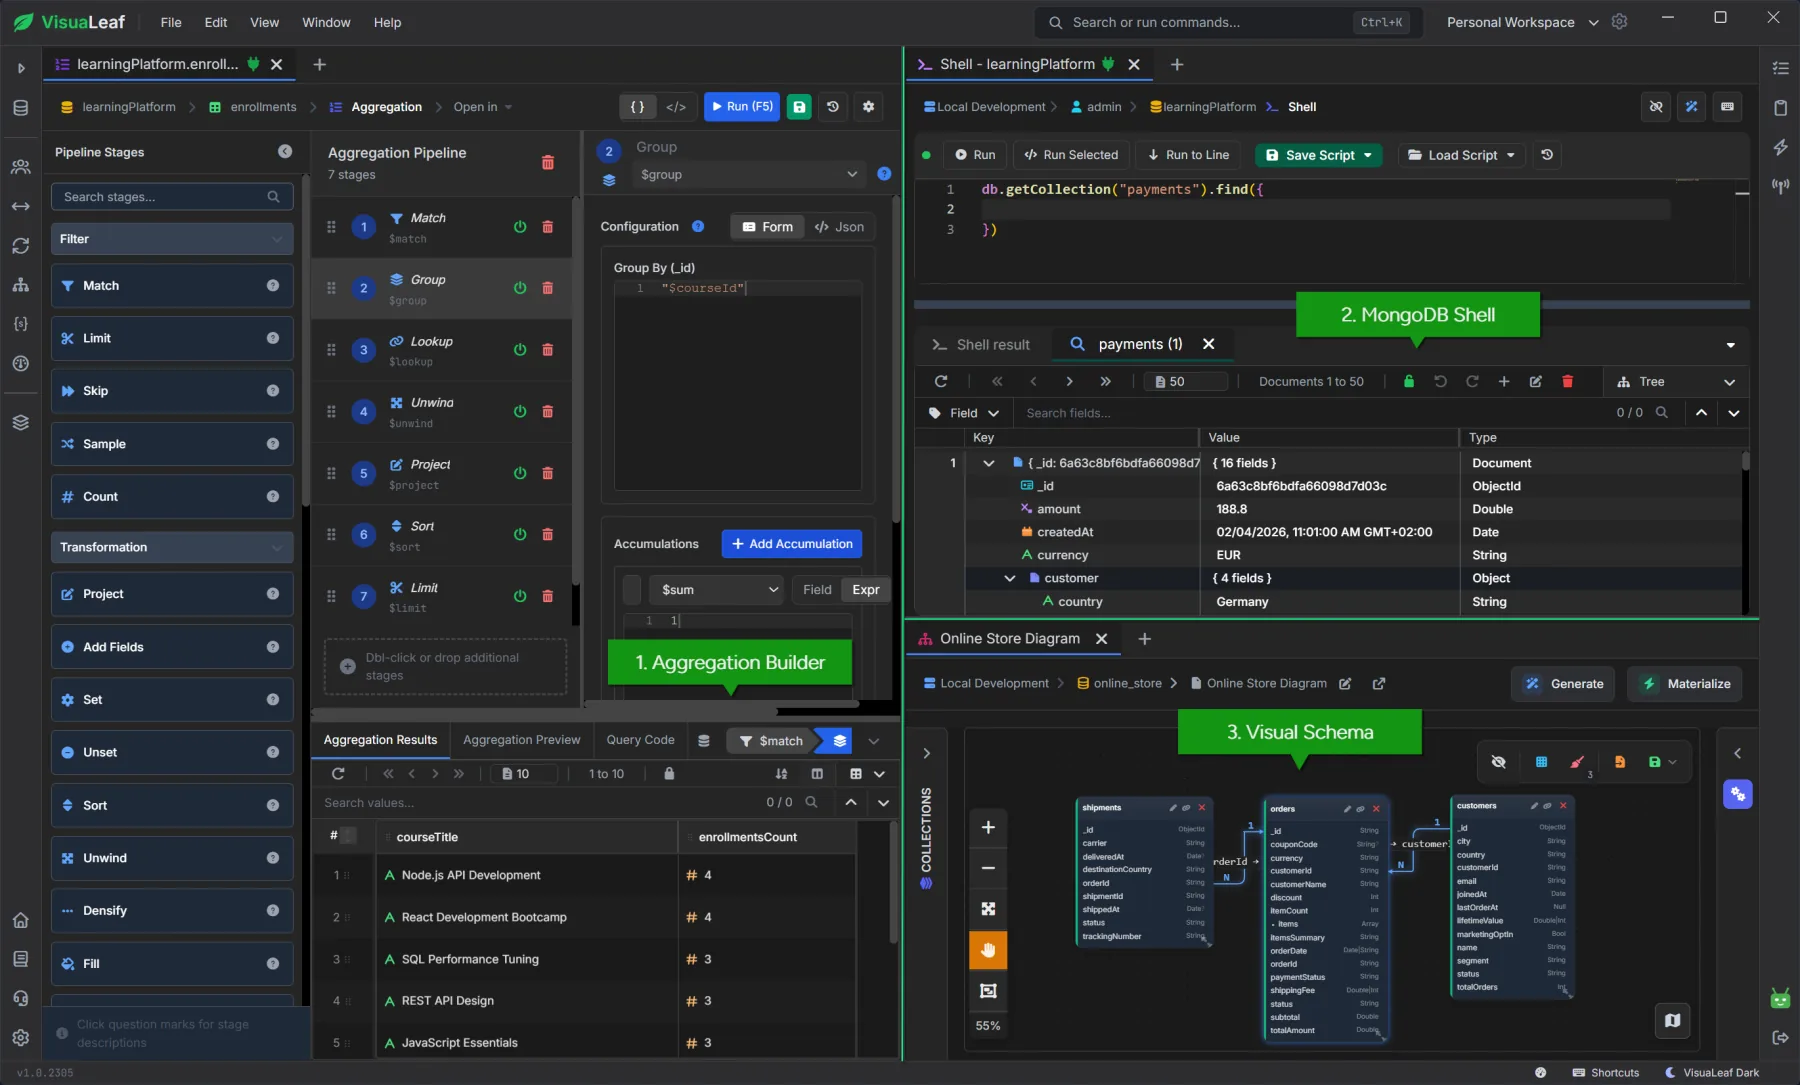
Task: Switch to the Aggregation Preview tab
Action: coord(521,740)
